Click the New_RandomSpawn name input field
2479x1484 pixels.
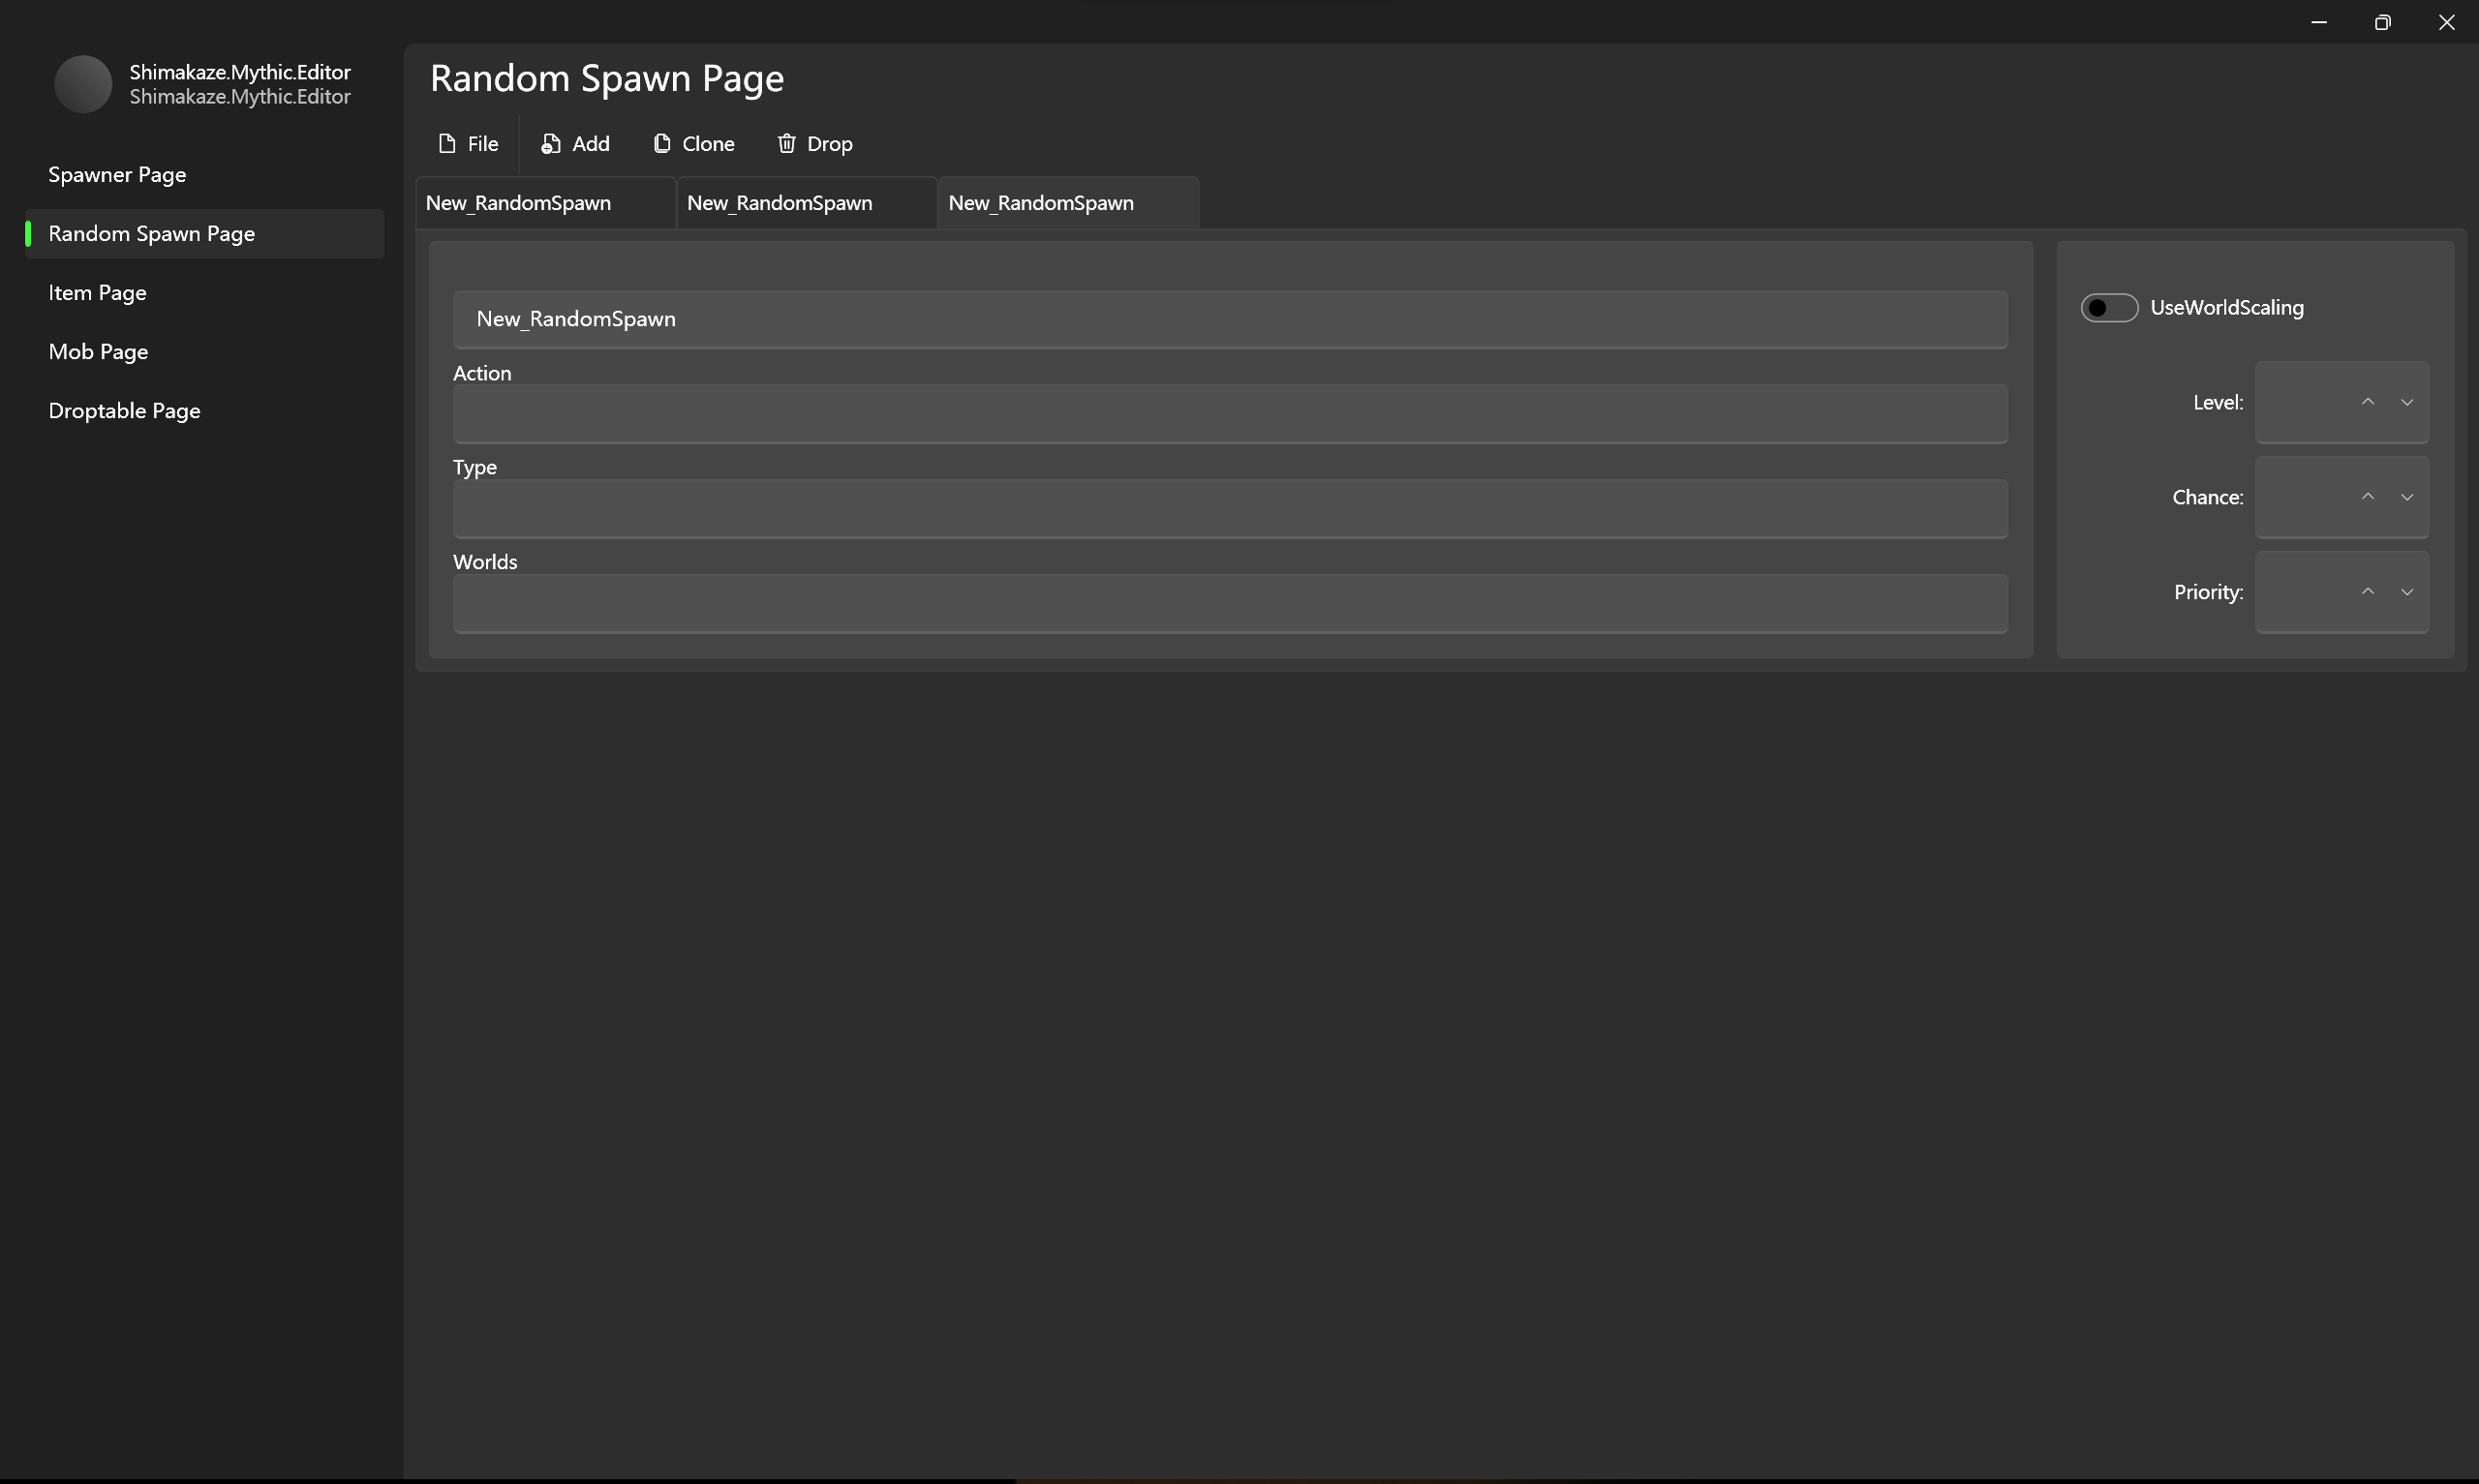(1229, 319)
